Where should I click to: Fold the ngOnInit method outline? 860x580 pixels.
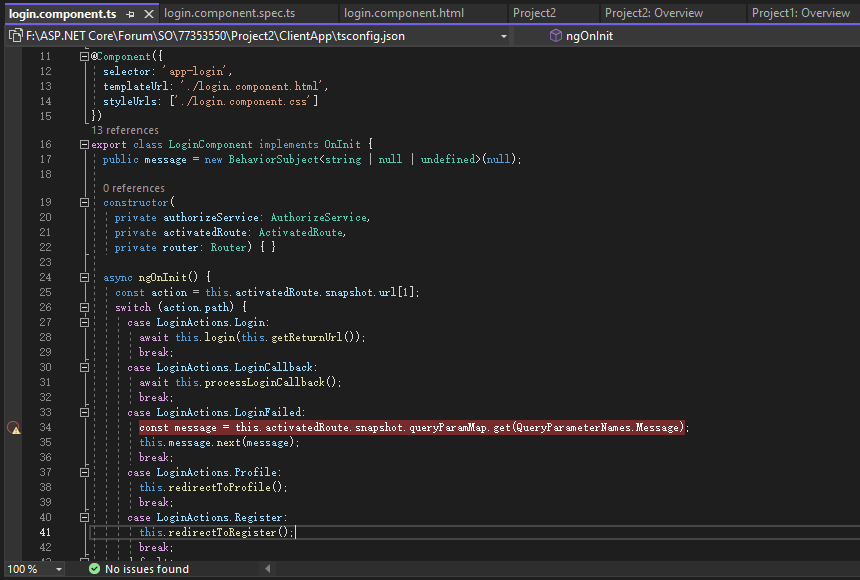click(84, 277)
